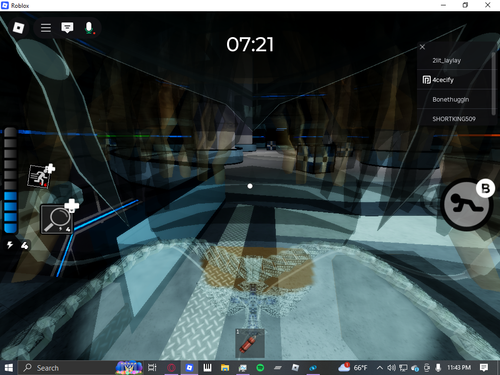Restore down the Roblox window
The image size is (500, 375).
click(465, 5)
